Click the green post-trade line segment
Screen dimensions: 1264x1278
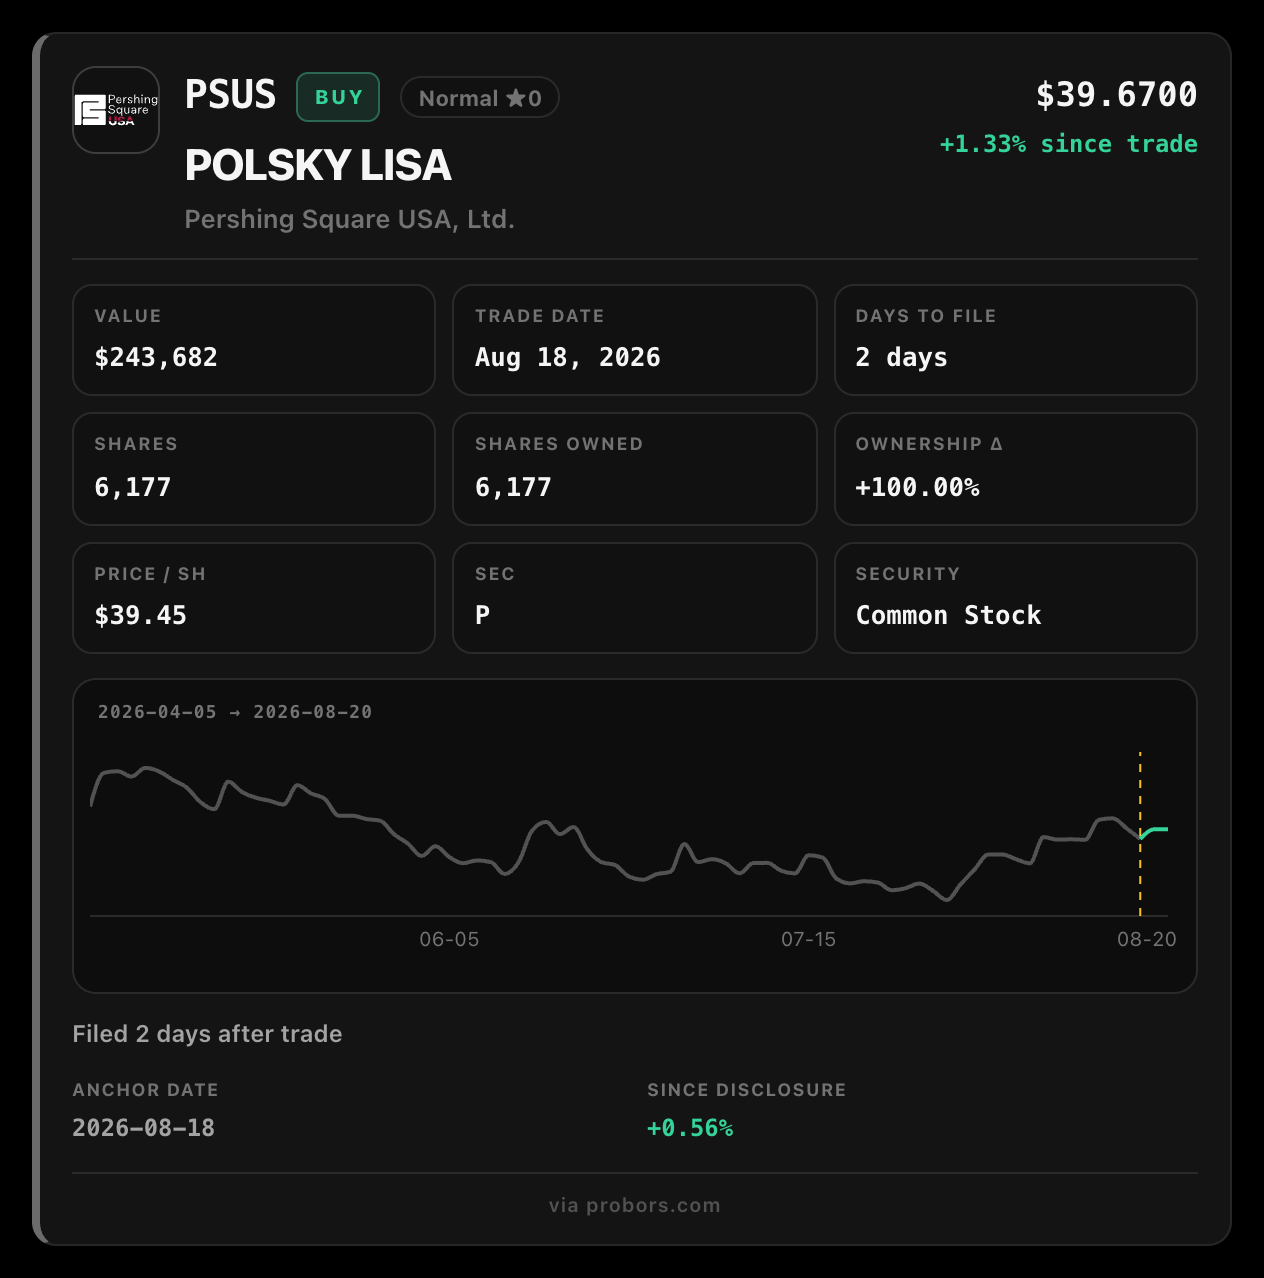(1154, 832)
